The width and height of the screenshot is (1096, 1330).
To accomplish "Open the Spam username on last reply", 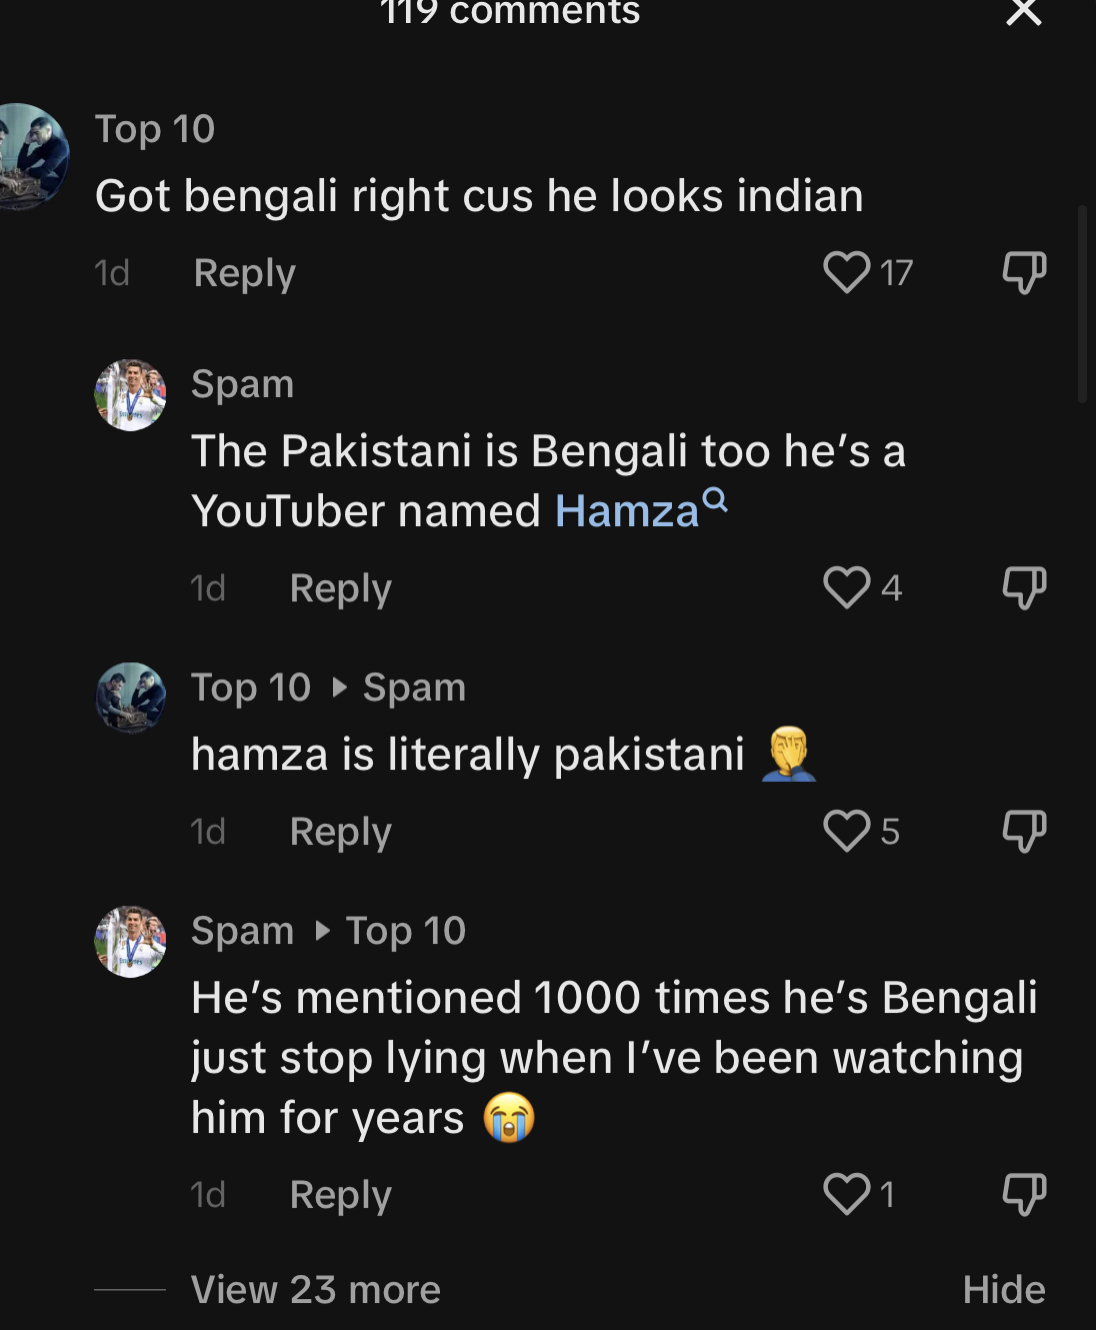I will [x=242, y=931].
